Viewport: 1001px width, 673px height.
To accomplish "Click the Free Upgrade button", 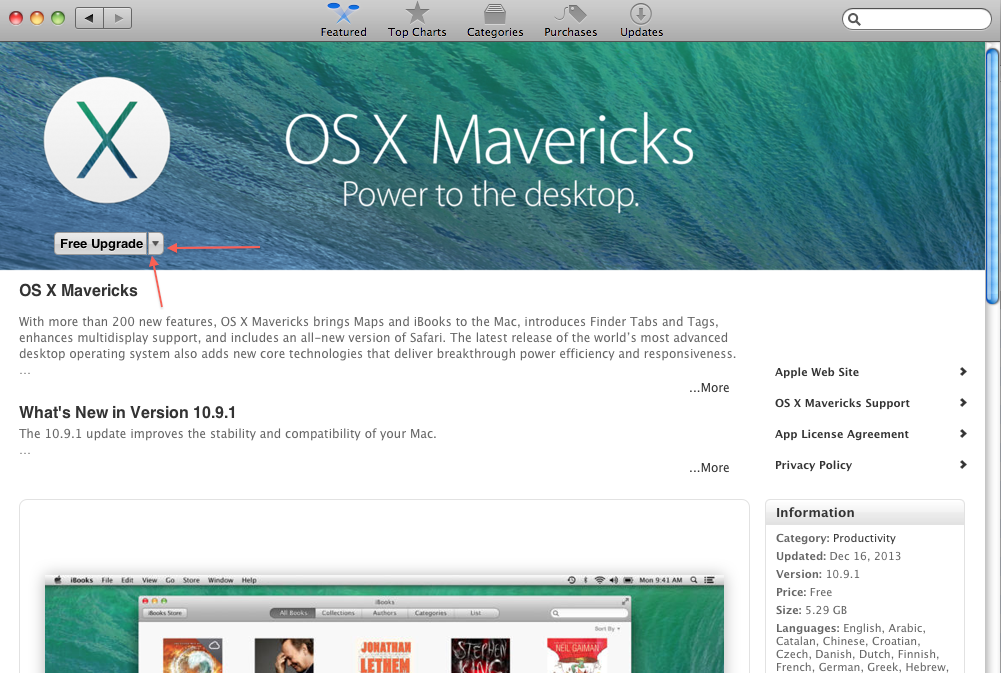I will click(101, 243).
